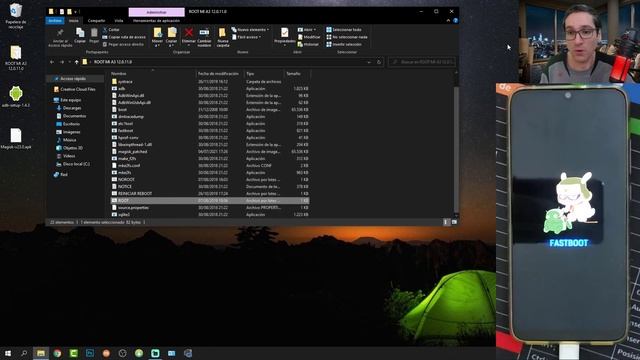Click the Pegar clipboard icon
Viewport: 640px width, 360px height.
tap(94, 33)
